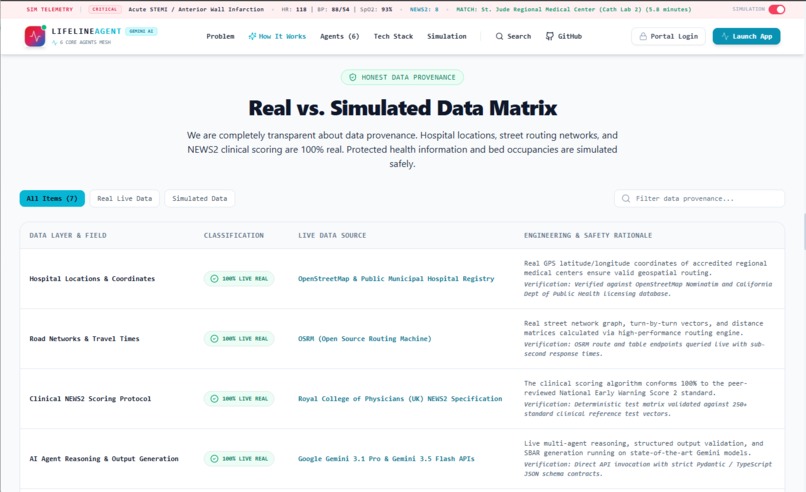Image resolution: width=806 pixels, height=492 pixels.
Task: Open the OSRM (Open Source Routing Machine) link
Action: [x=364, y=339]
